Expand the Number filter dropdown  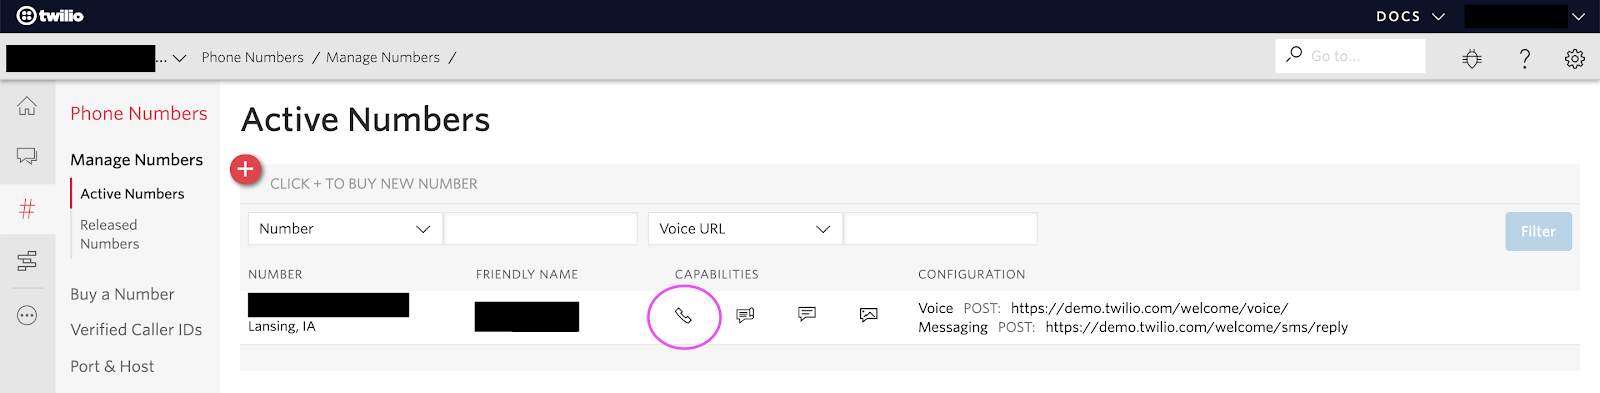[345, 229]
